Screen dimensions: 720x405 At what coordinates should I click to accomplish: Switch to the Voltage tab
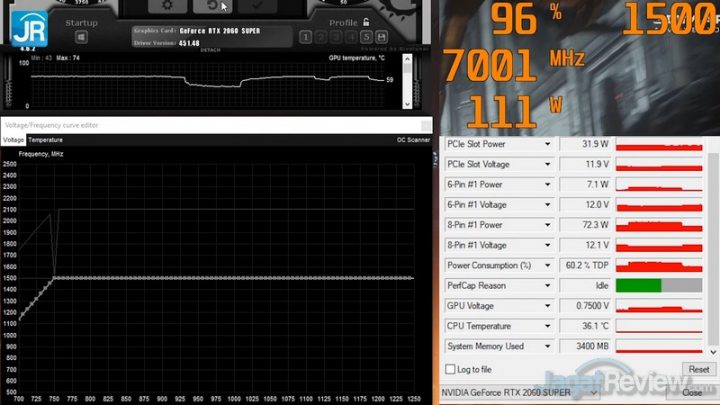coord(13,140)
